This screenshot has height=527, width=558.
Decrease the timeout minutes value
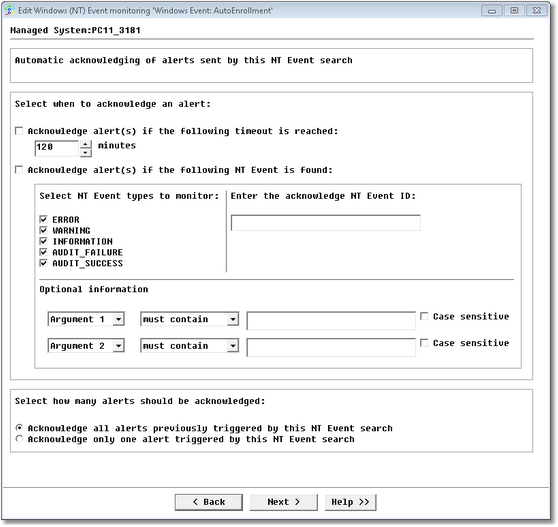click(86, 153)
